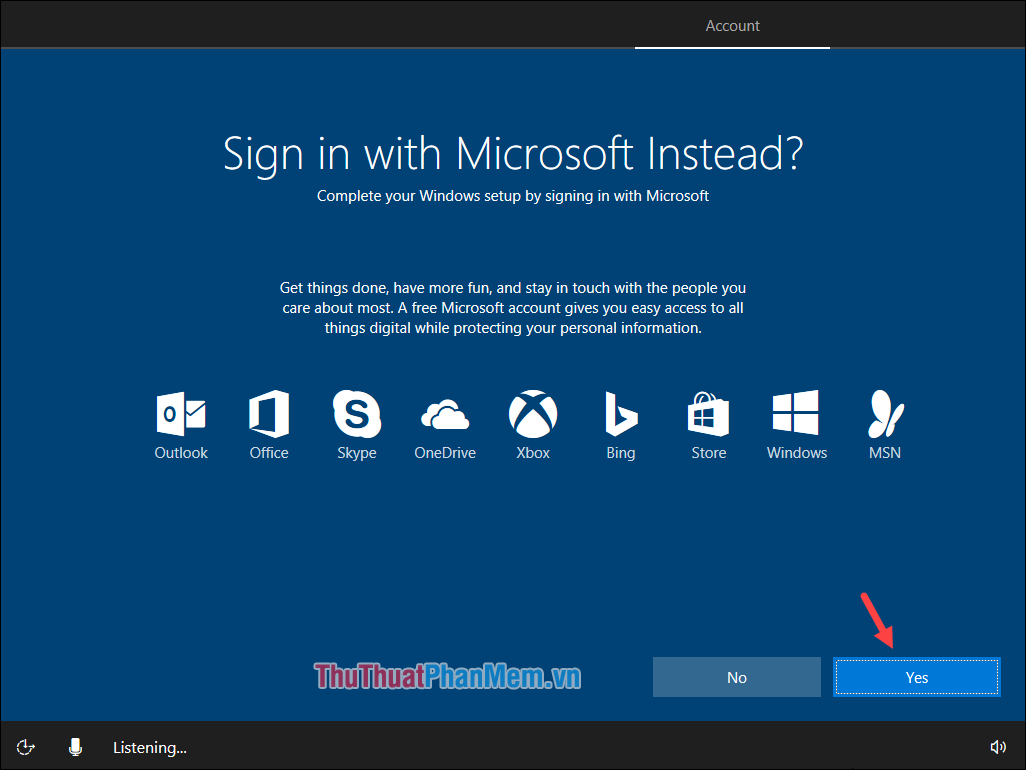Click the Outlook envelope icon

click(181, 412)
